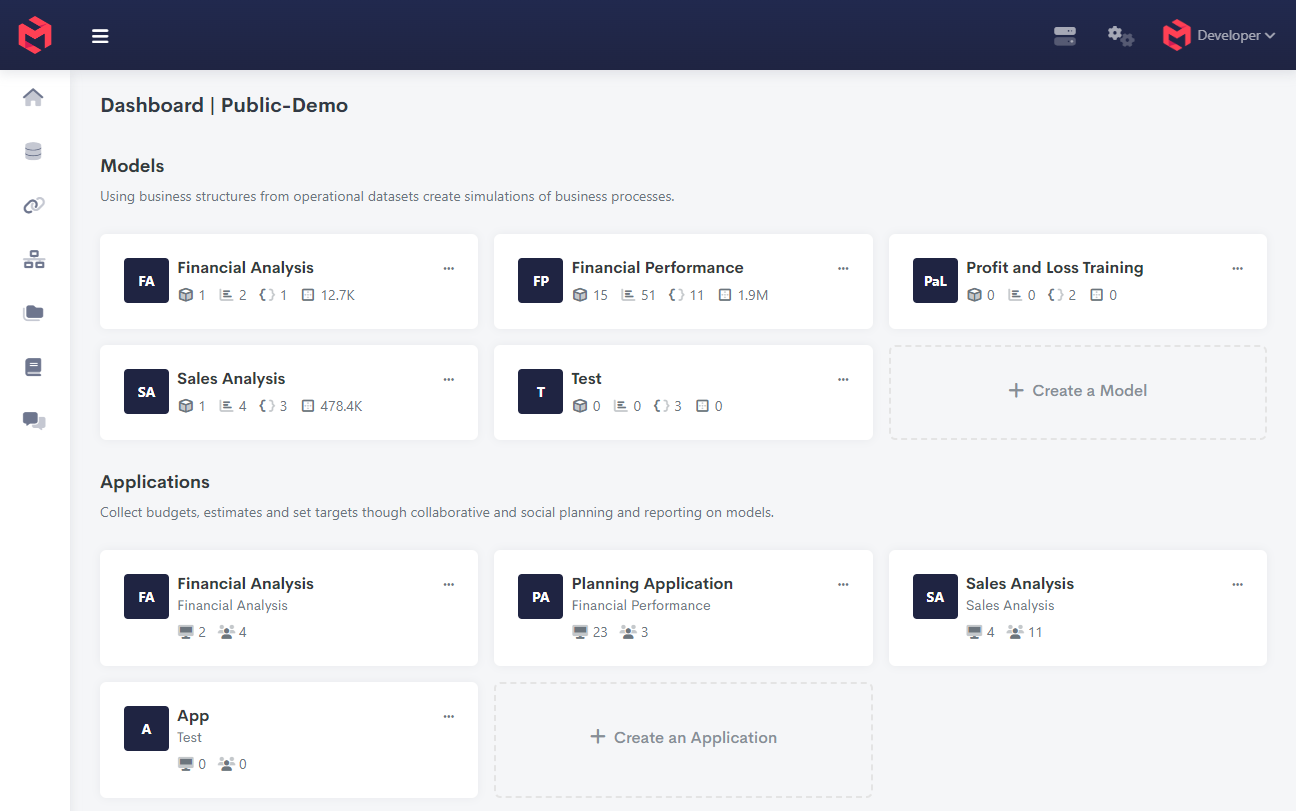Click the chat bubbles icon in the sidebar
1296x811 pixels.
pyautogui.click(x=34, y=421)
